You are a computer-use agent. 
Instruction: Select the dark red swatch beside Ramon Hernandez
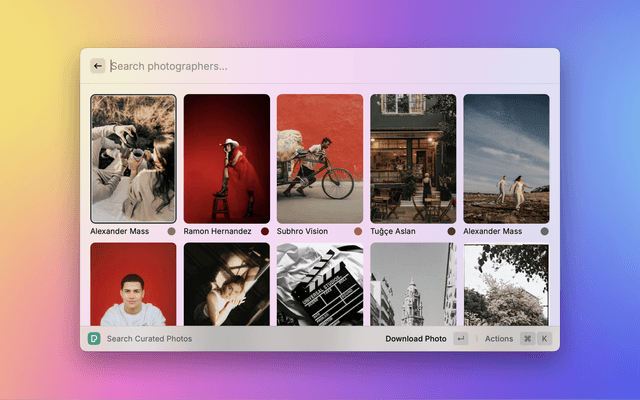[265, 231]
